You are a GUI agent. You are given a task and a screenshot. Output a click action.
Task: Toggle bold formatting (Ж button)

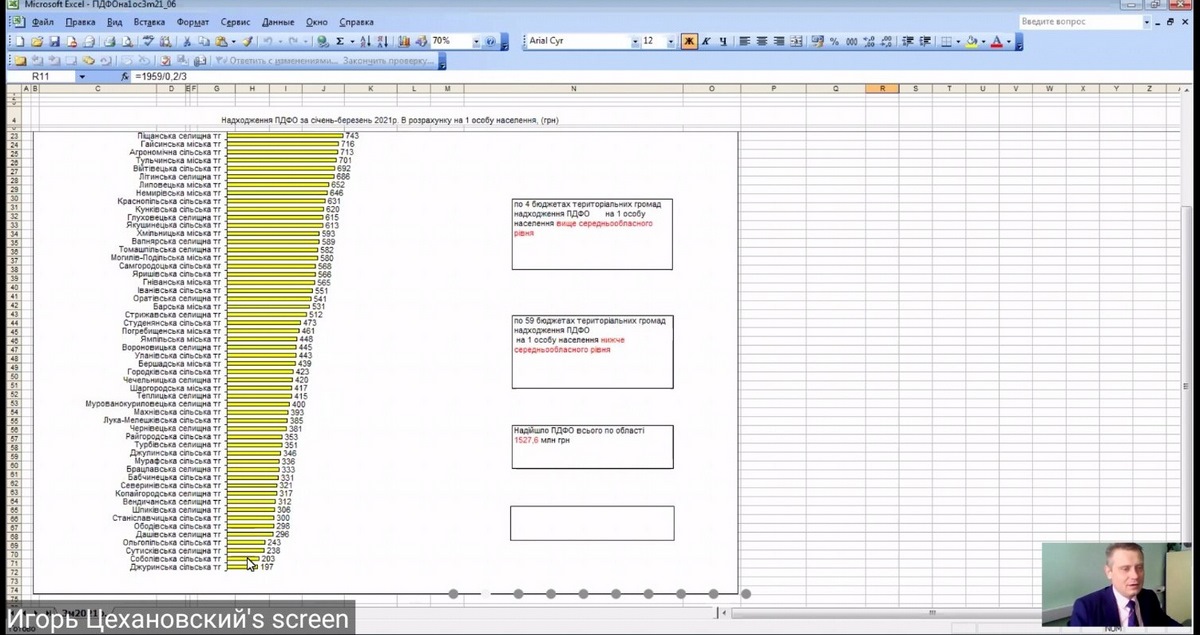(688, 41)
